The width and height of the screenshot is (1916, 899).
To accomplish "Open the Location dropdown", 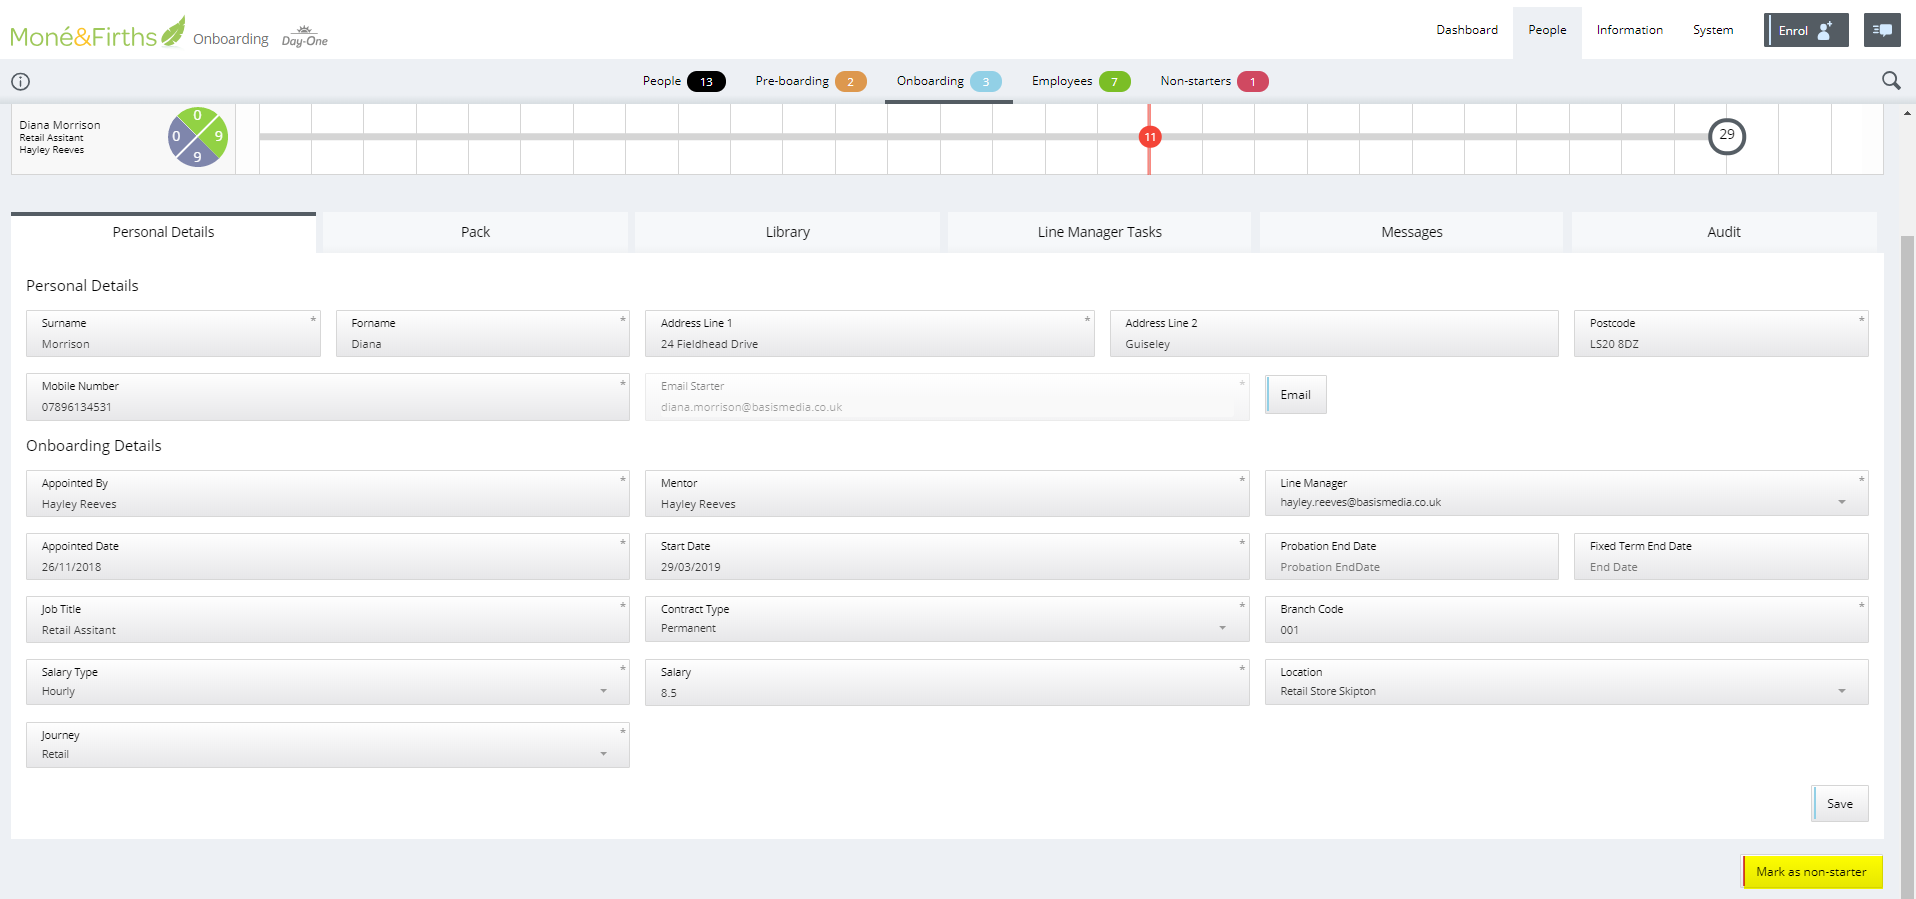I will (1841, 691).
